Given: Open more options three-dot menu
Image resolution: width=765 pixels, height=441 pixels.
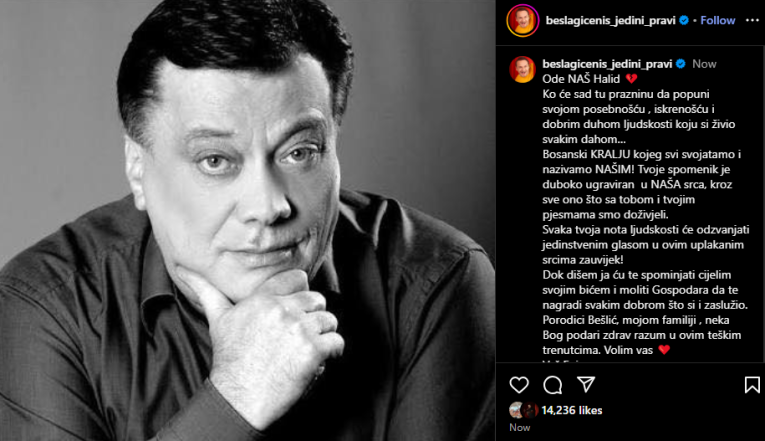Looking at the screenshot, I should point(752,20).
